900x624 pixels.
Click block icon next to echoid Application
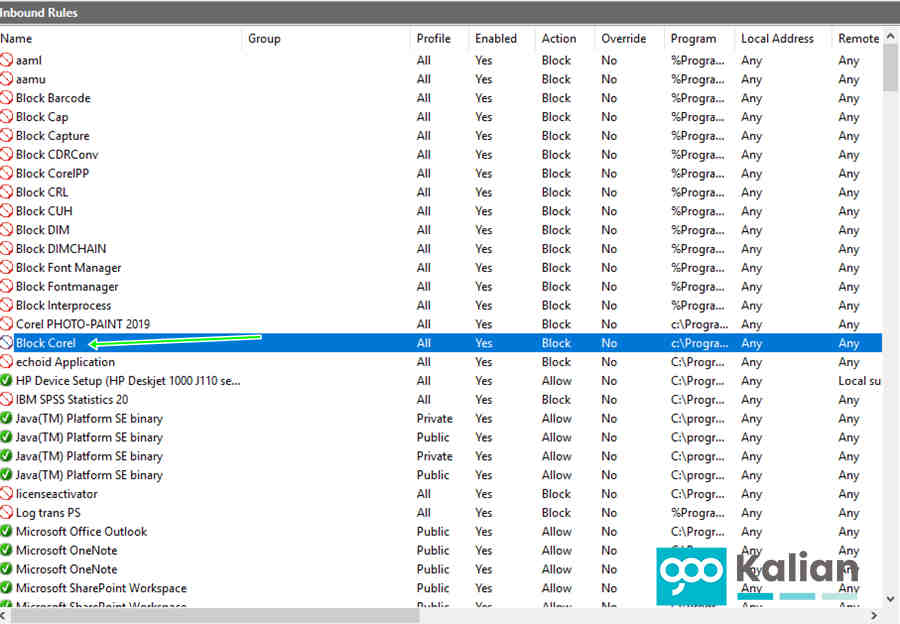(6, 362)
